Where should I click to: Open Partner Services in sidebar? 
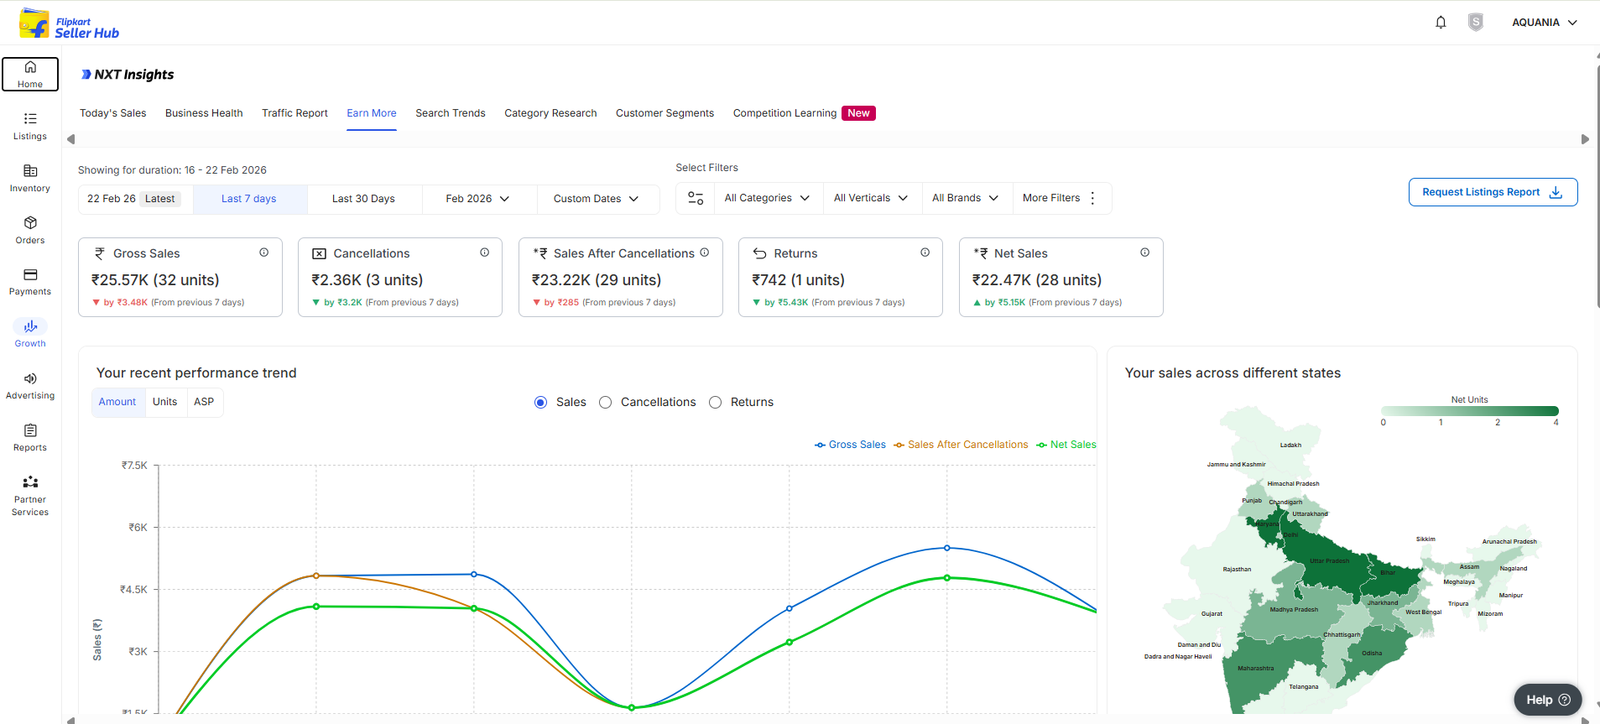click(30, 495)
